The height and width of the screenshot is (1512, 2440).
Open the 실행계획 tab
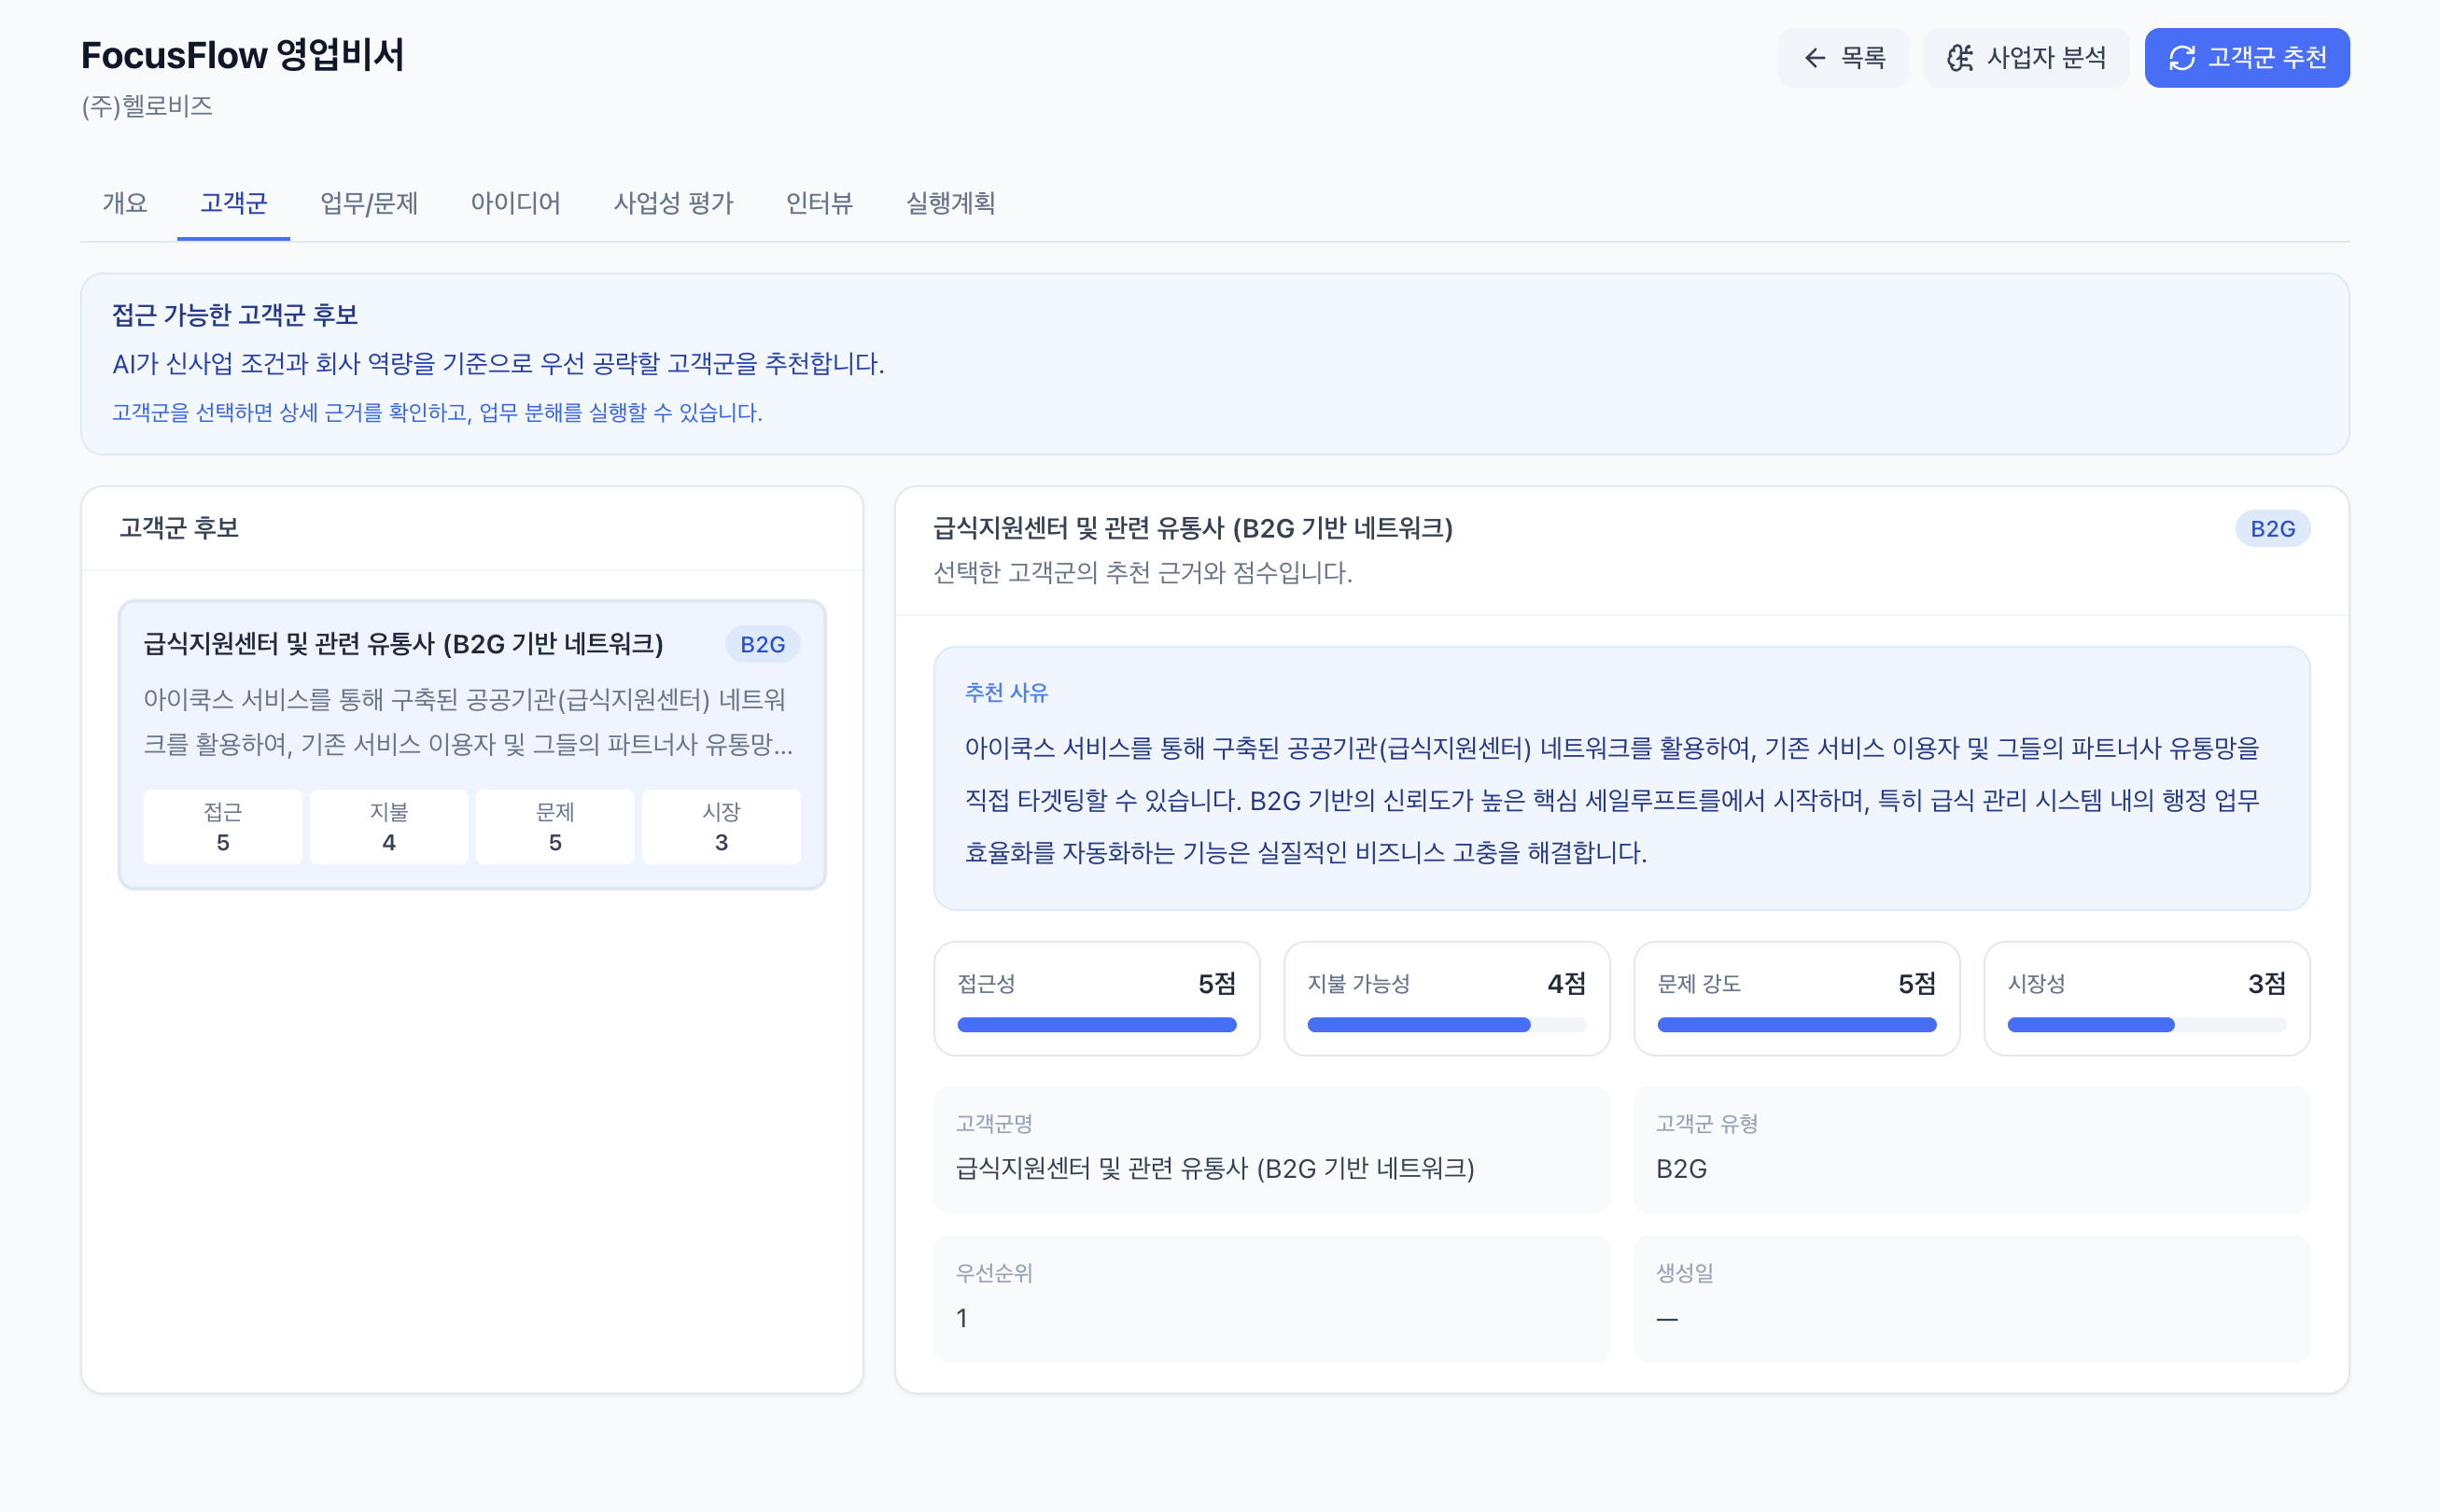[950, 203]
